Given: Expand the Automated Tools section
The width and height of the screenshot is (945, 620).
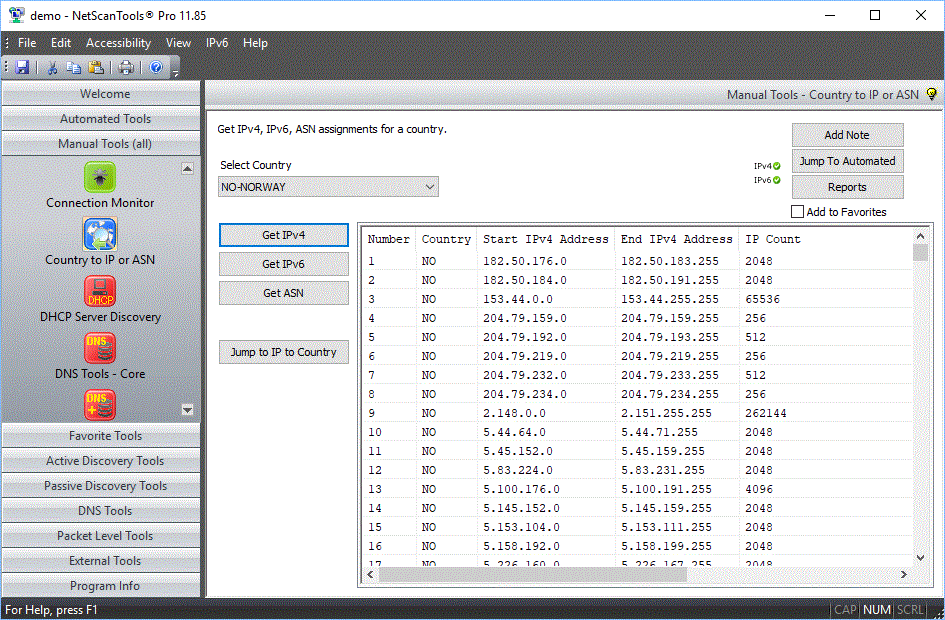Looking at the screenshot, I should [101, 119].
